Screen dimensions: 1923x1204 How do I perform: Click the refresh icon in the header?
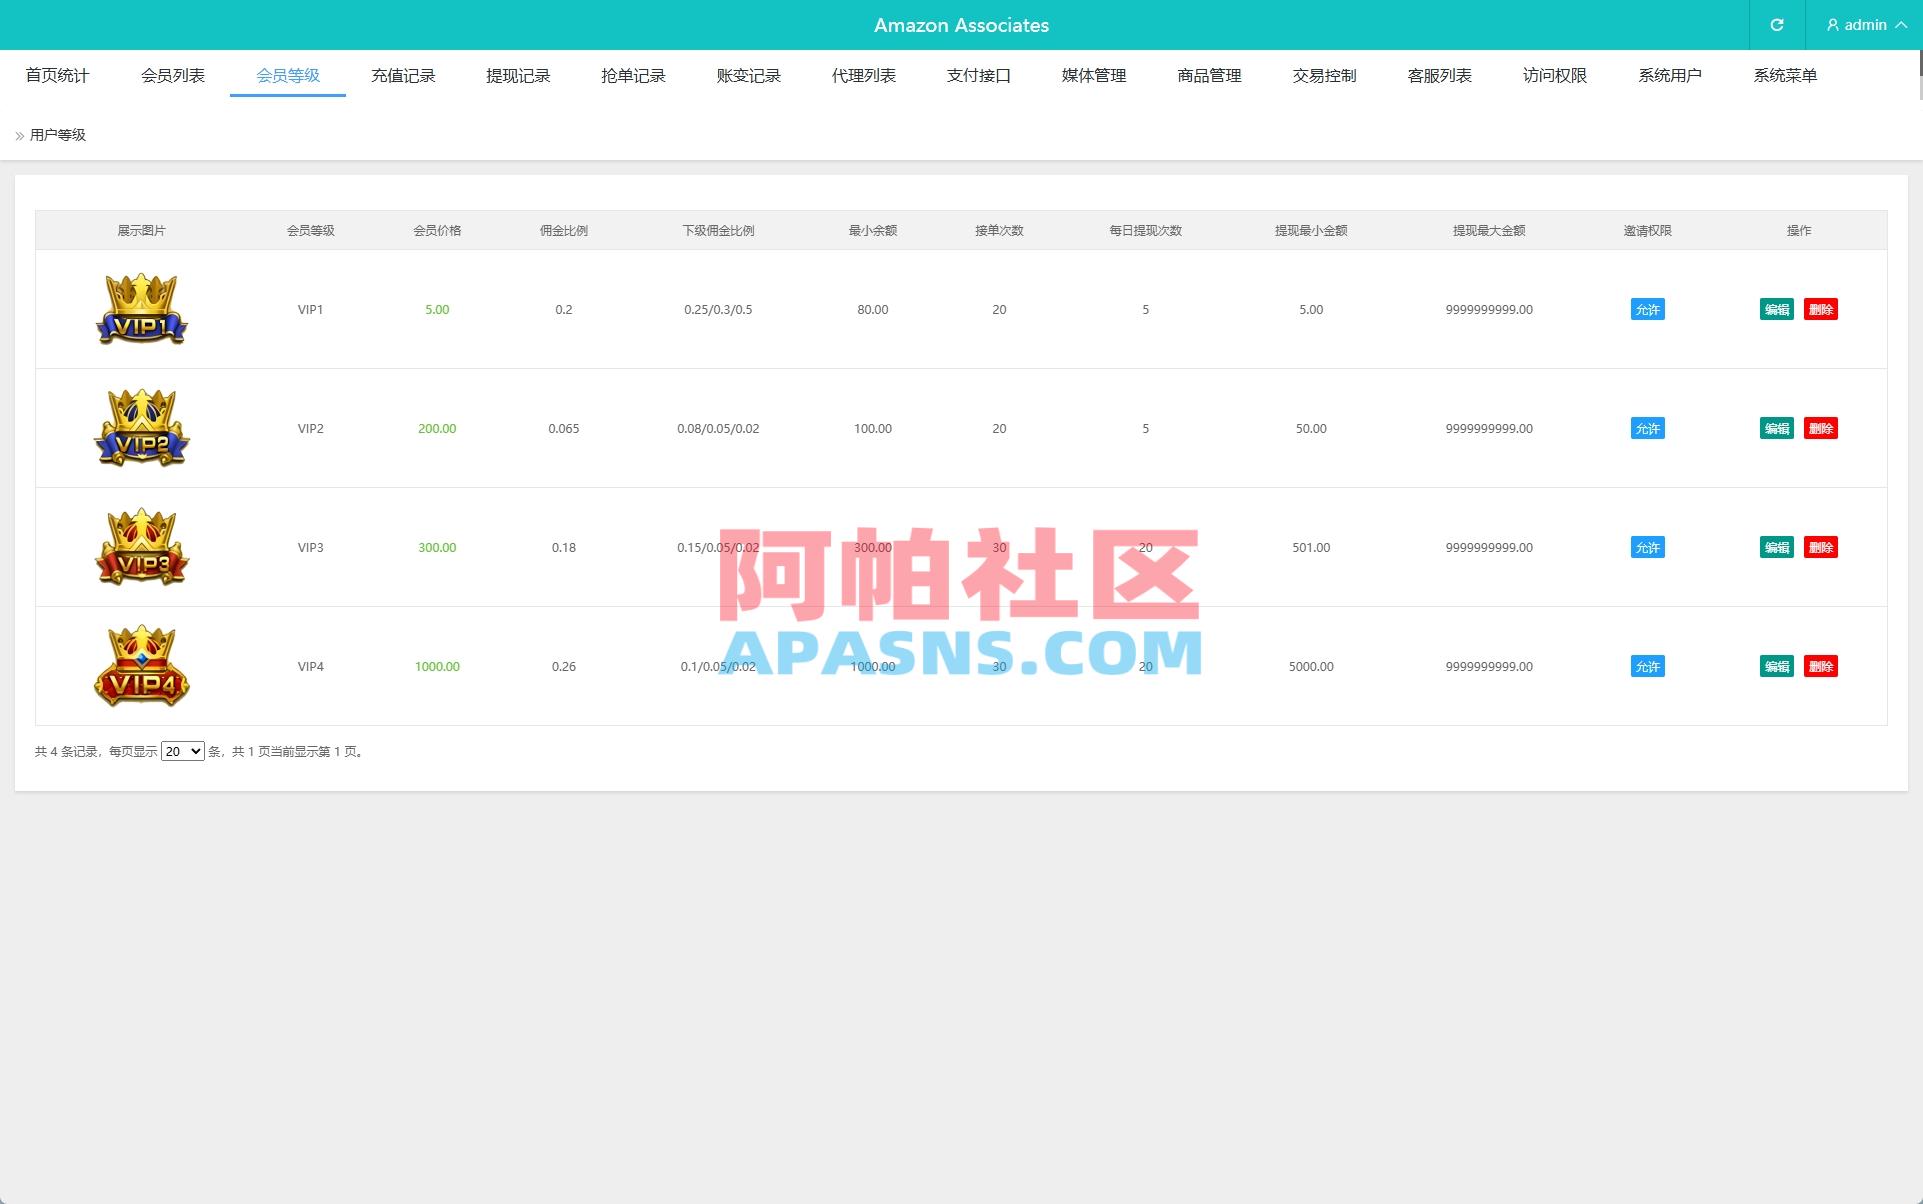(1777, 25)
